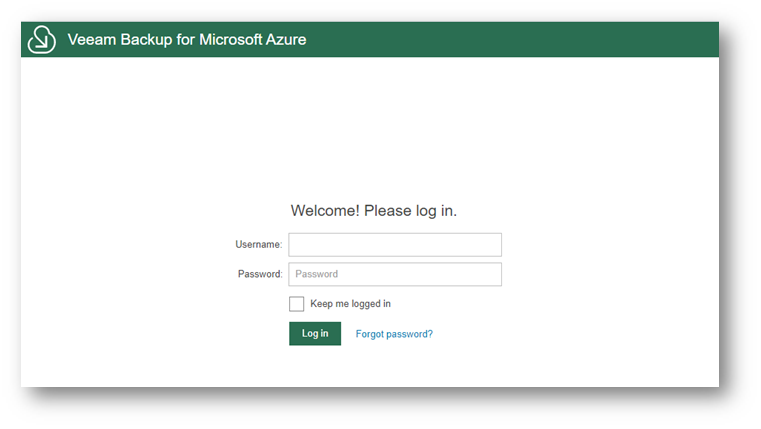Click the green Log in button

click(x=315, y=333)
